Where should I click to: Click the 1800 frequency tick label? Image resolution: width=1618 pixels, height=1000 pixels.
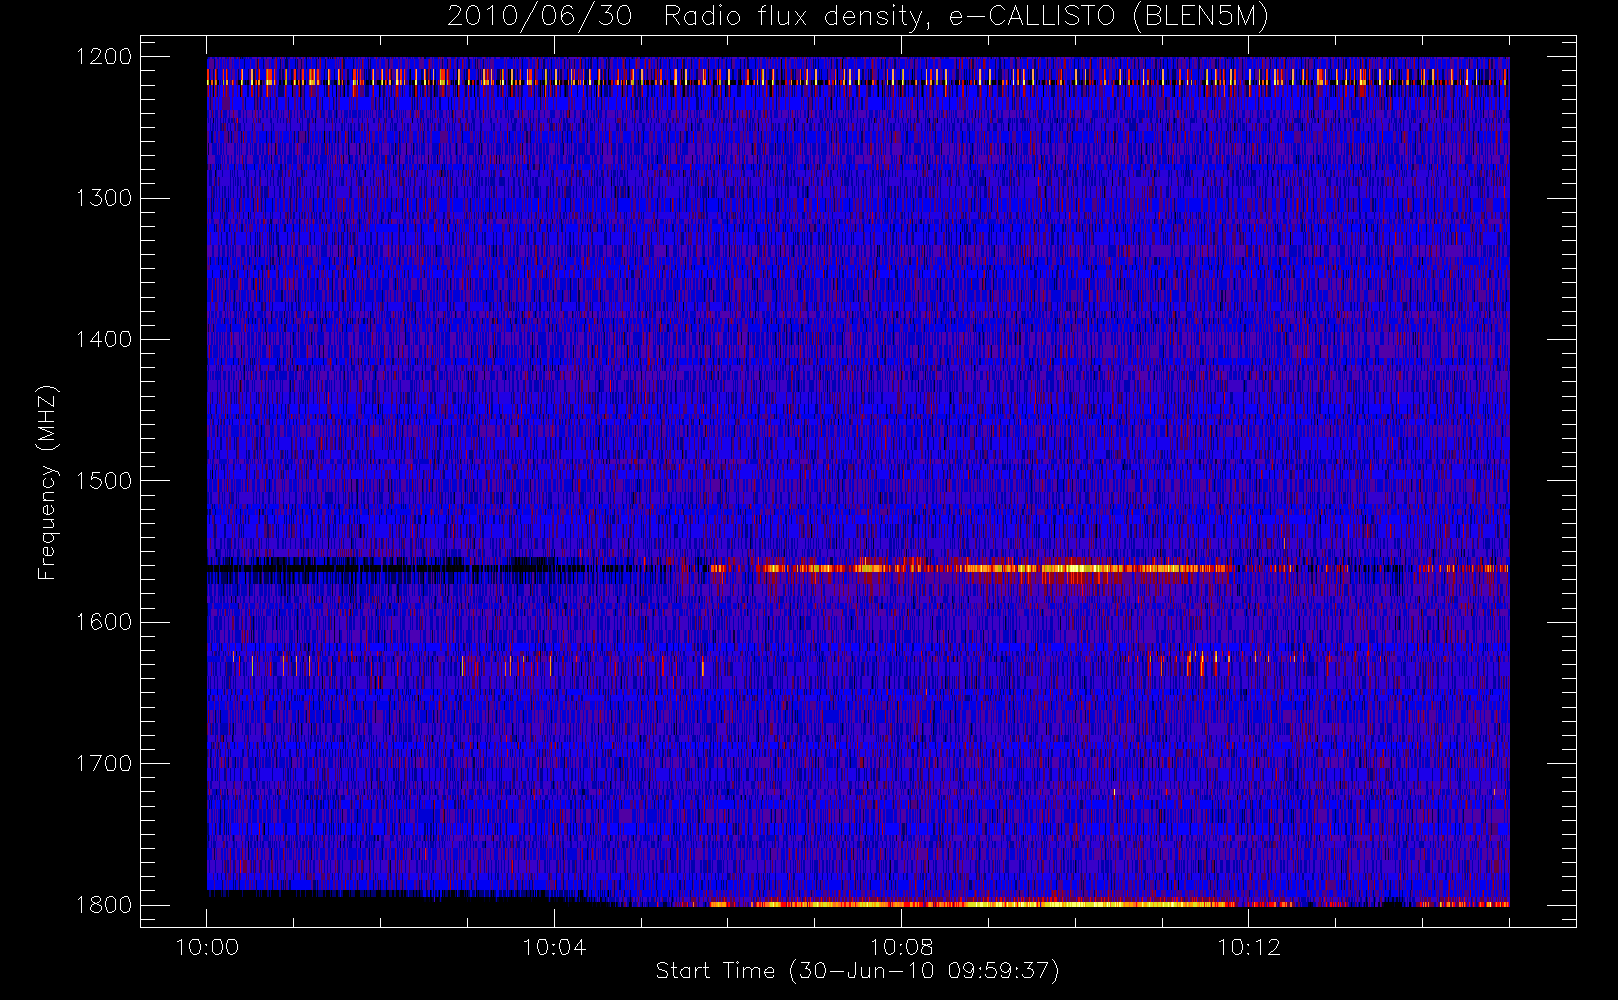pyautogui.click(x=104, y=904)
